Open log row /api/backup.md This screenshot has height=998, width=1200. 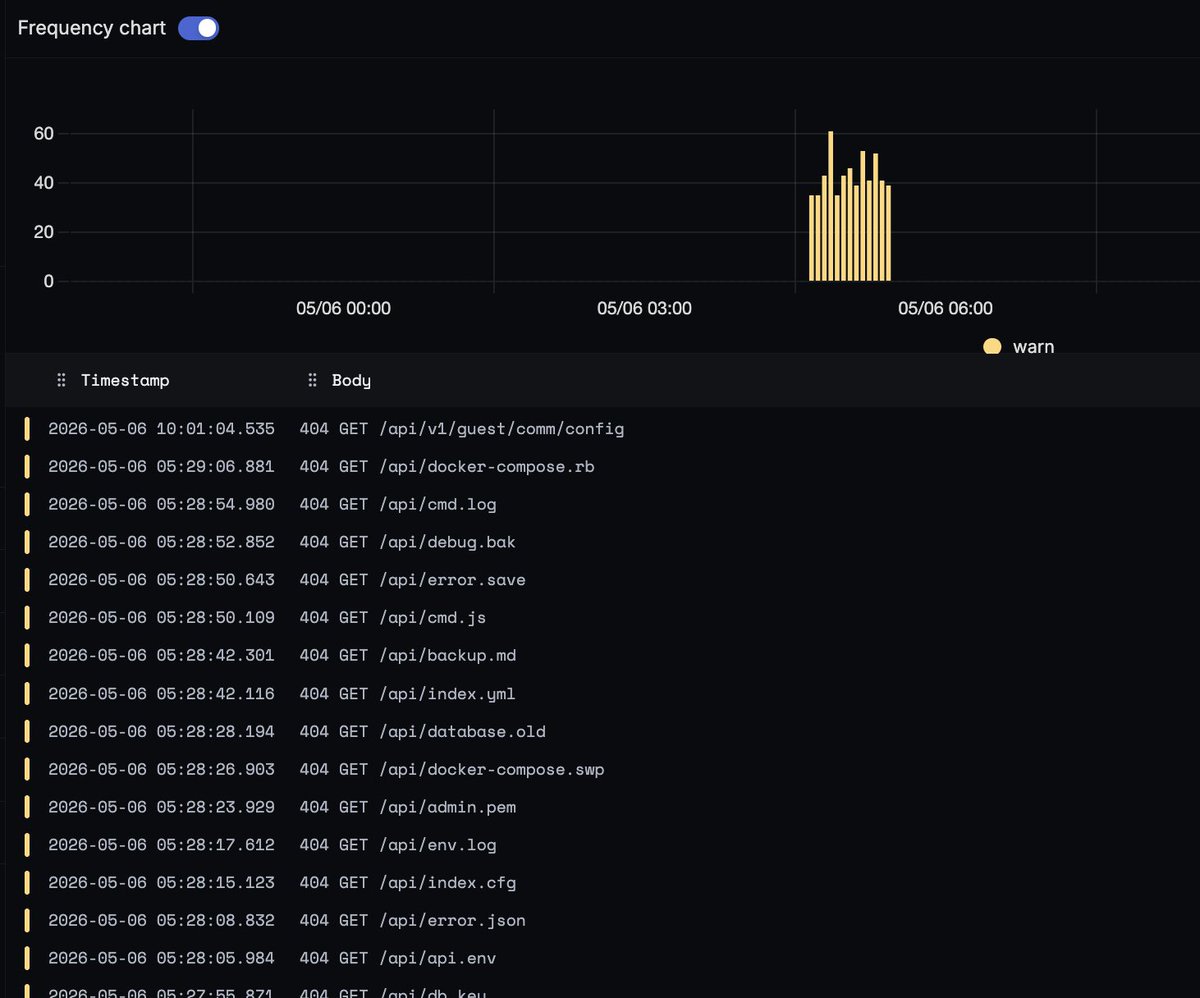[x=600, y=656]
